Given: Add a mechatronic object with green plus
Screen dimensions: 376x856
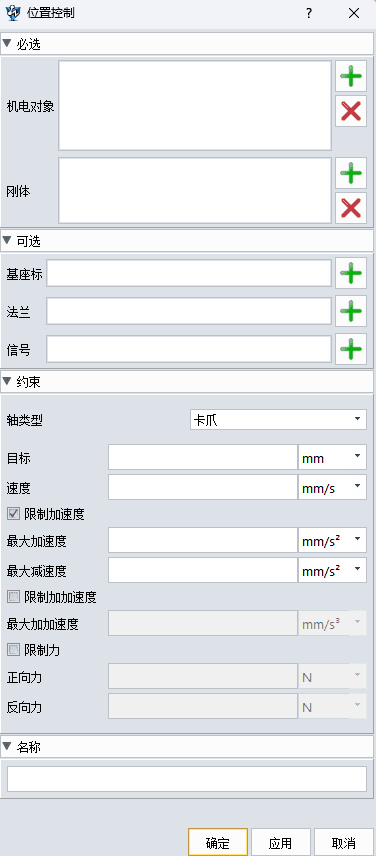Looking at the screenshot, I should (x=350, y=76).
